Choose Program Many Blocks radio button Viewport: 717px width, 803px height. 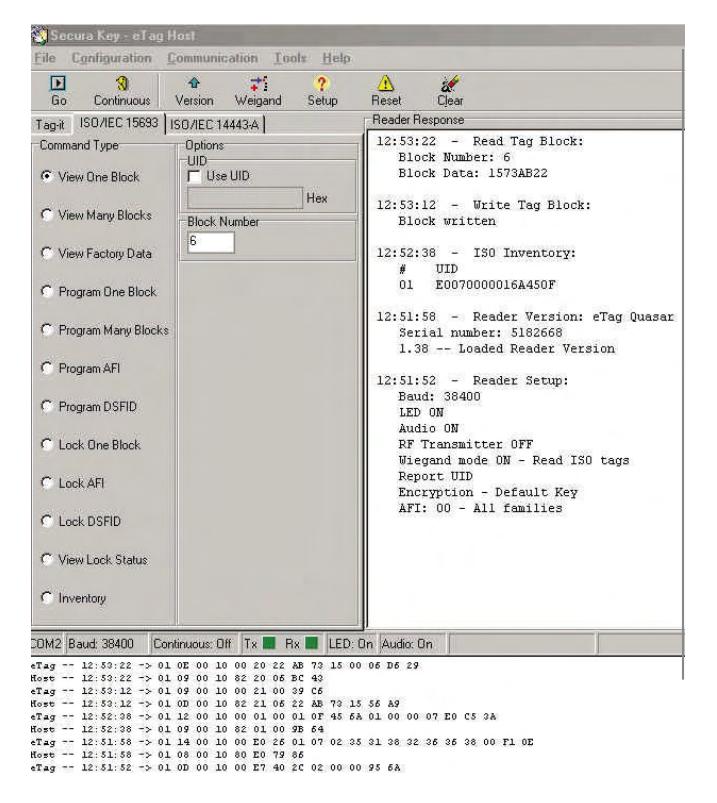47,330
